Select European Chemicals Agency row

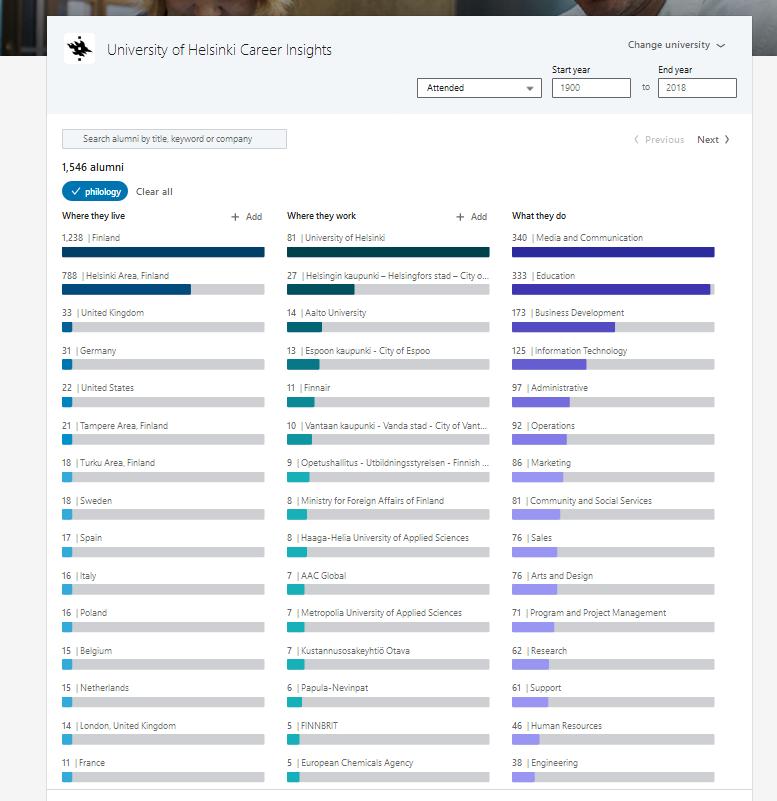click(x=388, y=770)
